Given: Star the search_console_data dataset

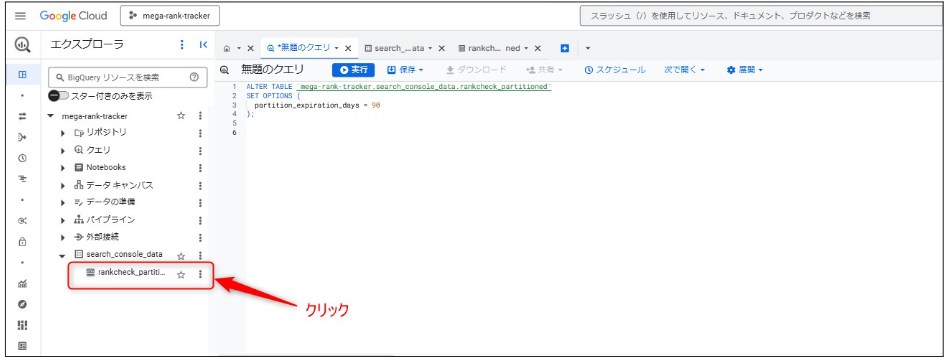Looking at the screenshot, I should tap(181, 256).
